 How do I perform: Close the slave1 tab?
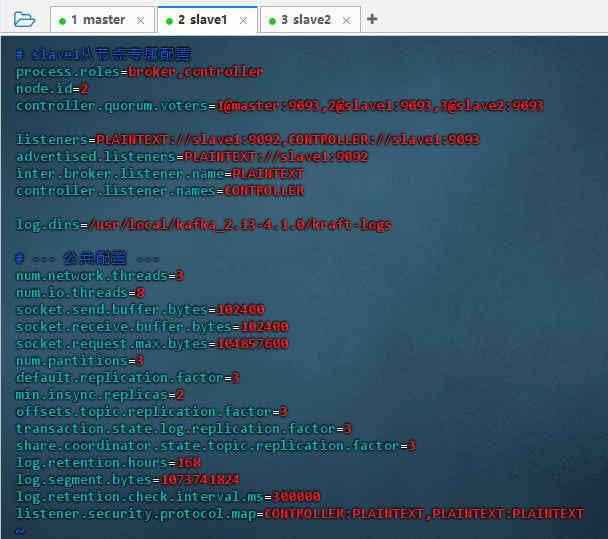click(244, 21)
